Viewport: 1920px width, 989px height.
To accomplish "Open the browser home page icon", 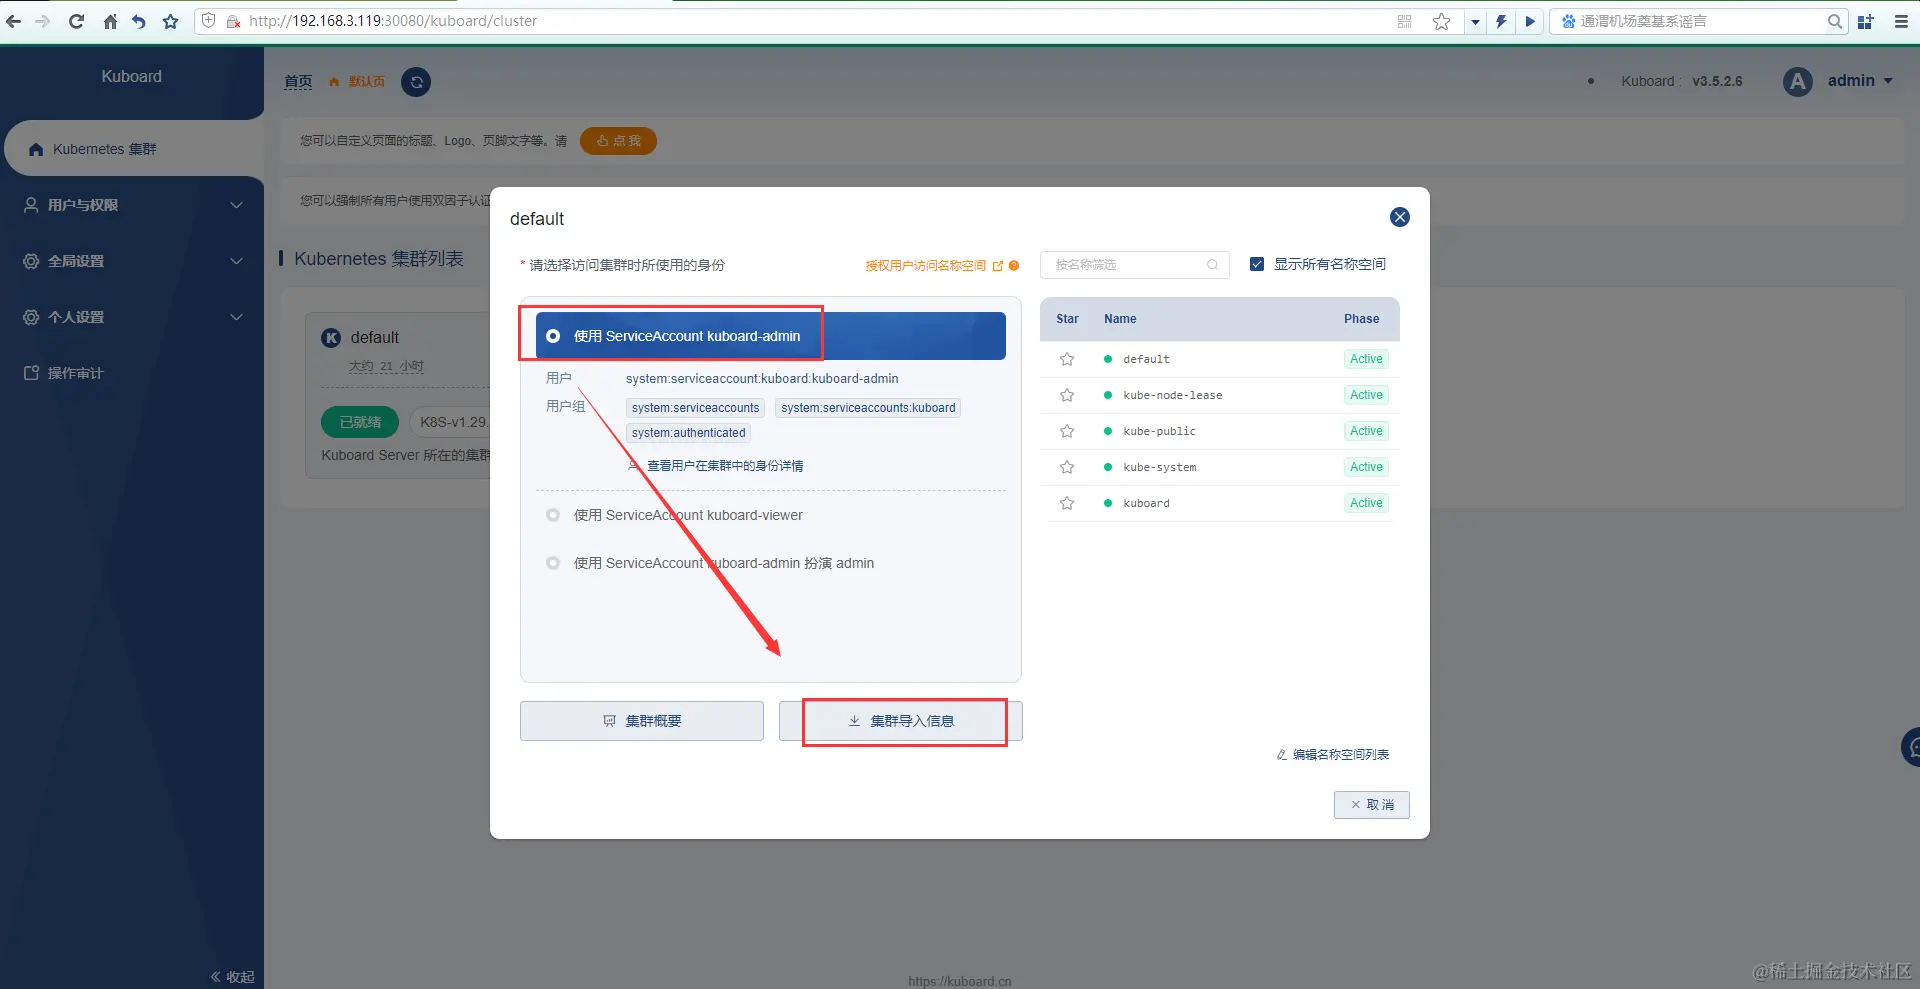I will point(110,21).
